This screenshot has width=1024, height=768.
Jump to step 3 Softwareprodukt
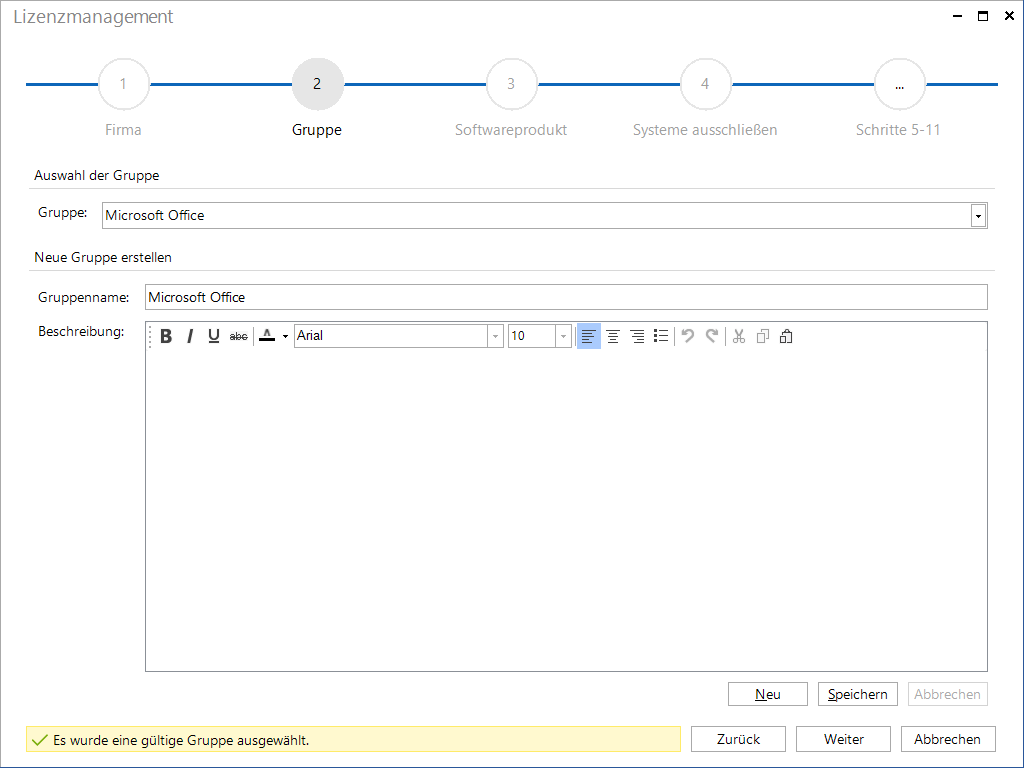[511, 84]
